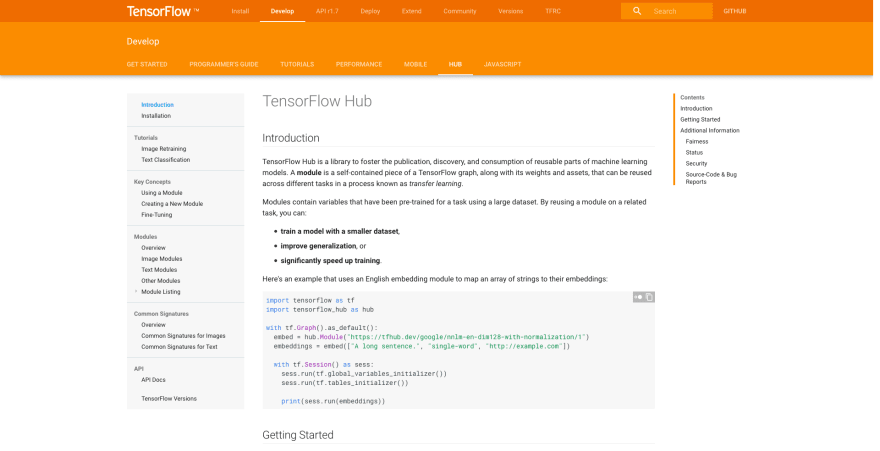
Task: Open the Versions menu
Action: click(x=511, y=11)
